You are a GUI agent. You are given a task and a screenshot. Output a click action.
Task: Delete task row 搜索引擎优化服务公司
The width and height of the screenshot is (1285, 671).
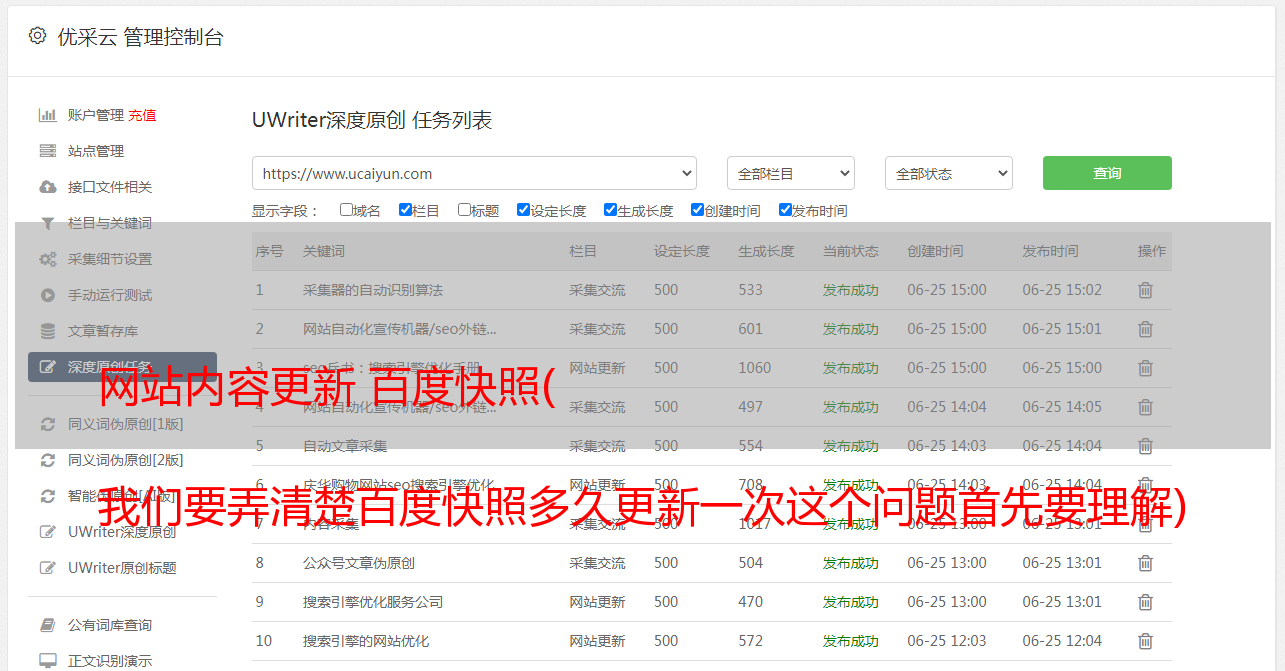click(x=1145, y=602)
